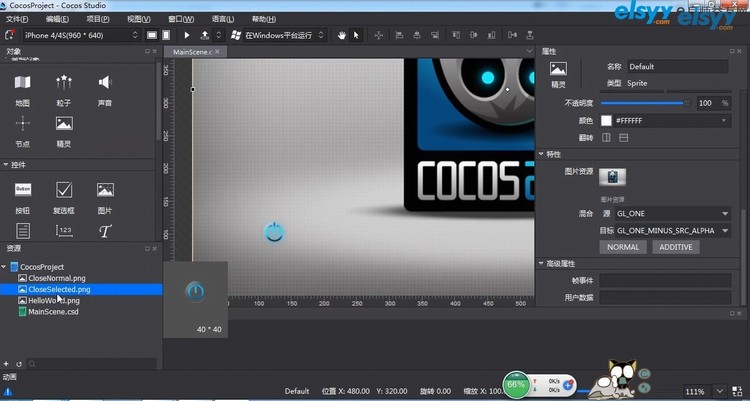Toggle horizontal flip for the sprite
The height and width of the screenshot is (401, 750).
[x=606, y=137]
